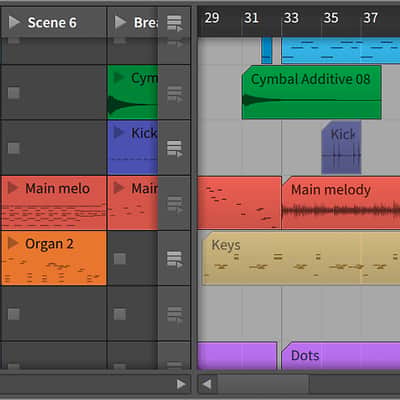400x400 pixels.
Task: Launch Scene 6 with its play triangle
Action: coord(14,23)
